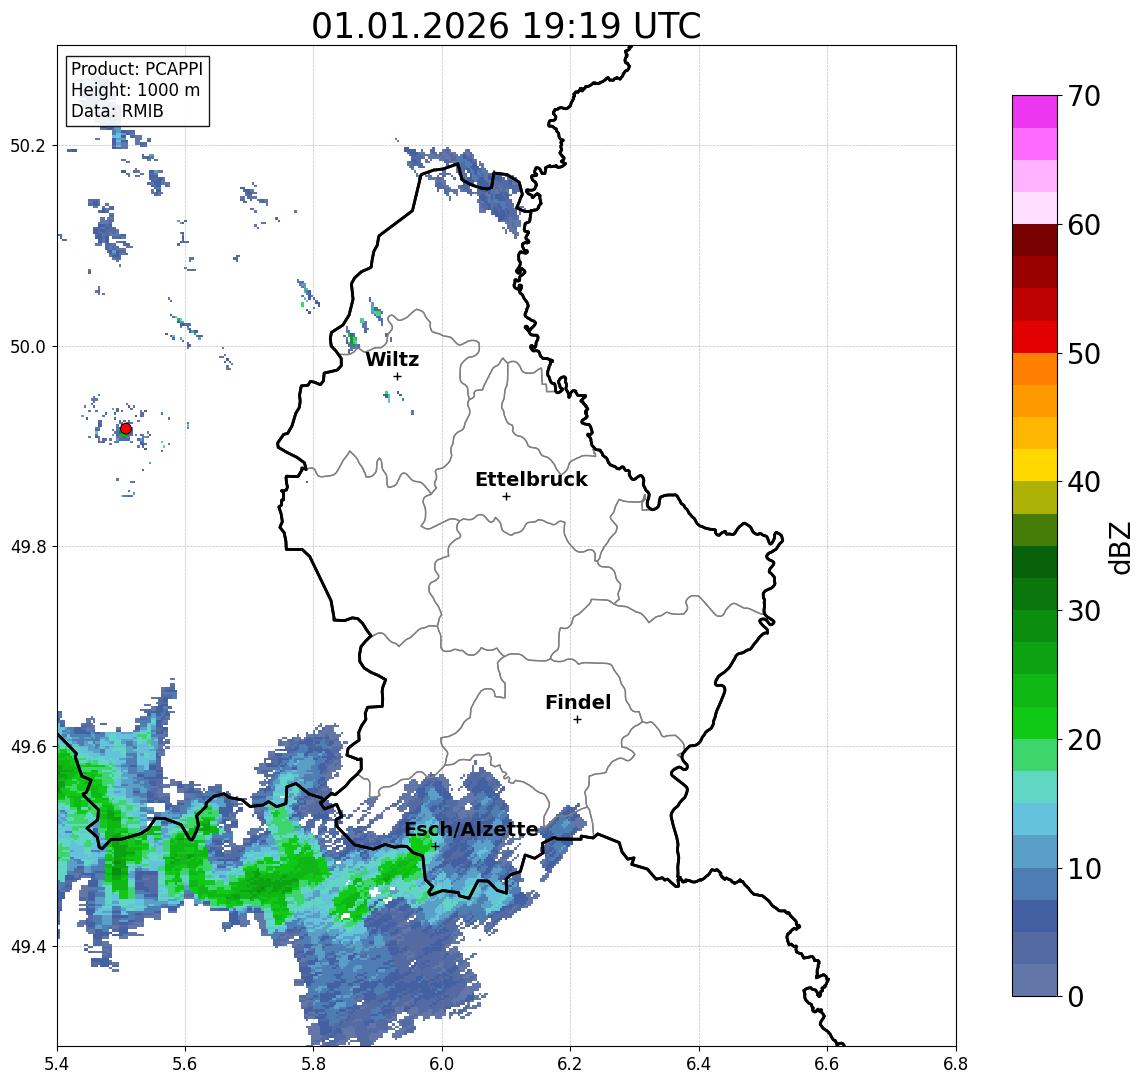The height and width of the screenshot is (1084, 1145).
Task: Click the dBZ colorbar label
Action: point(1120,548)
